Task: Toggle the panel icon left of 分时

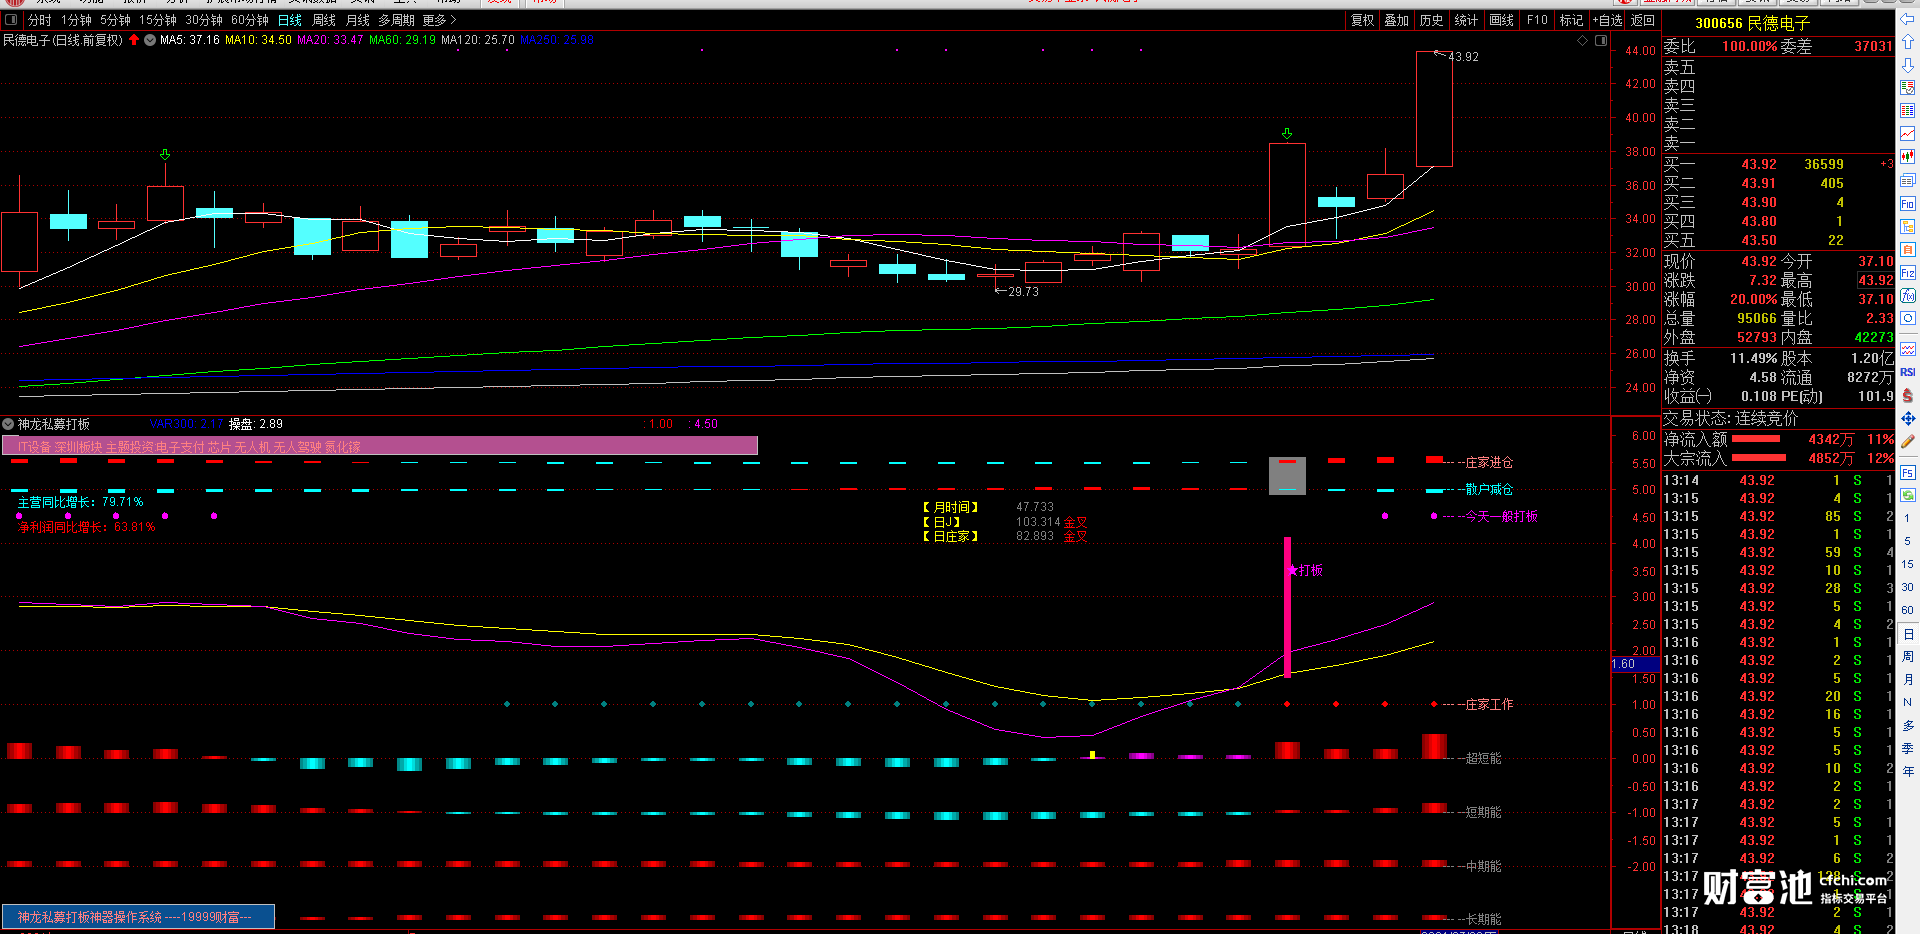Action: (11, 20)
